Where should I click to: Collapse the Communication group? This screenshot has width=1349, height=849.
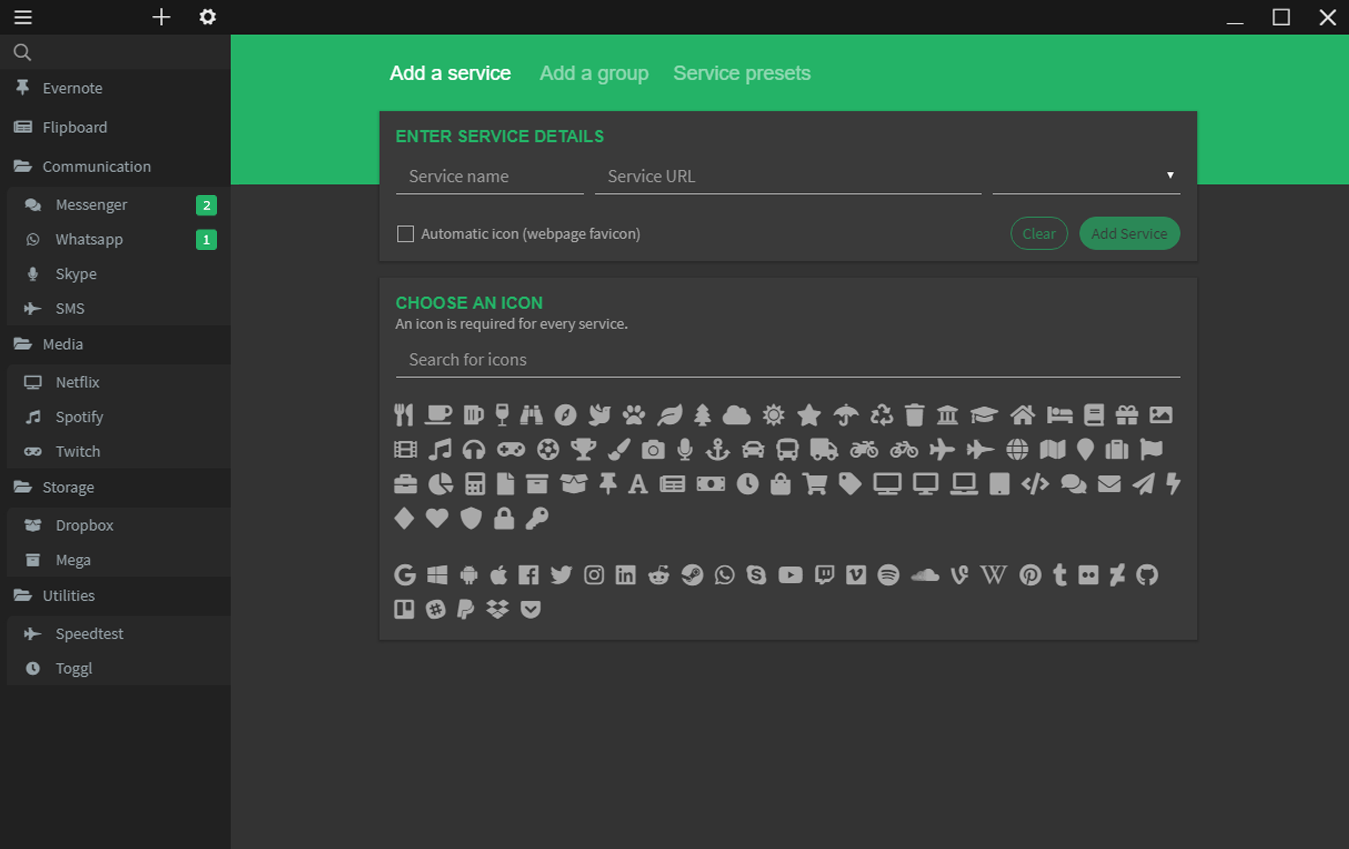(x=96, y=166)
